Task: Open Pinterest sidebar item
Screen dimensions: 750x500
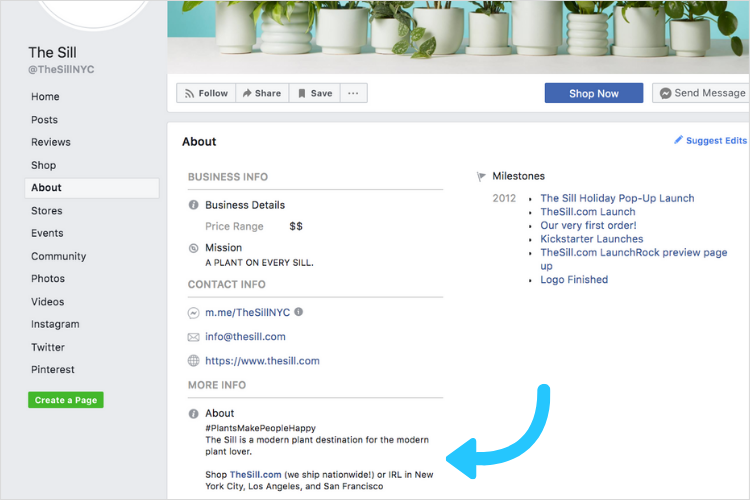Action: 53,369
